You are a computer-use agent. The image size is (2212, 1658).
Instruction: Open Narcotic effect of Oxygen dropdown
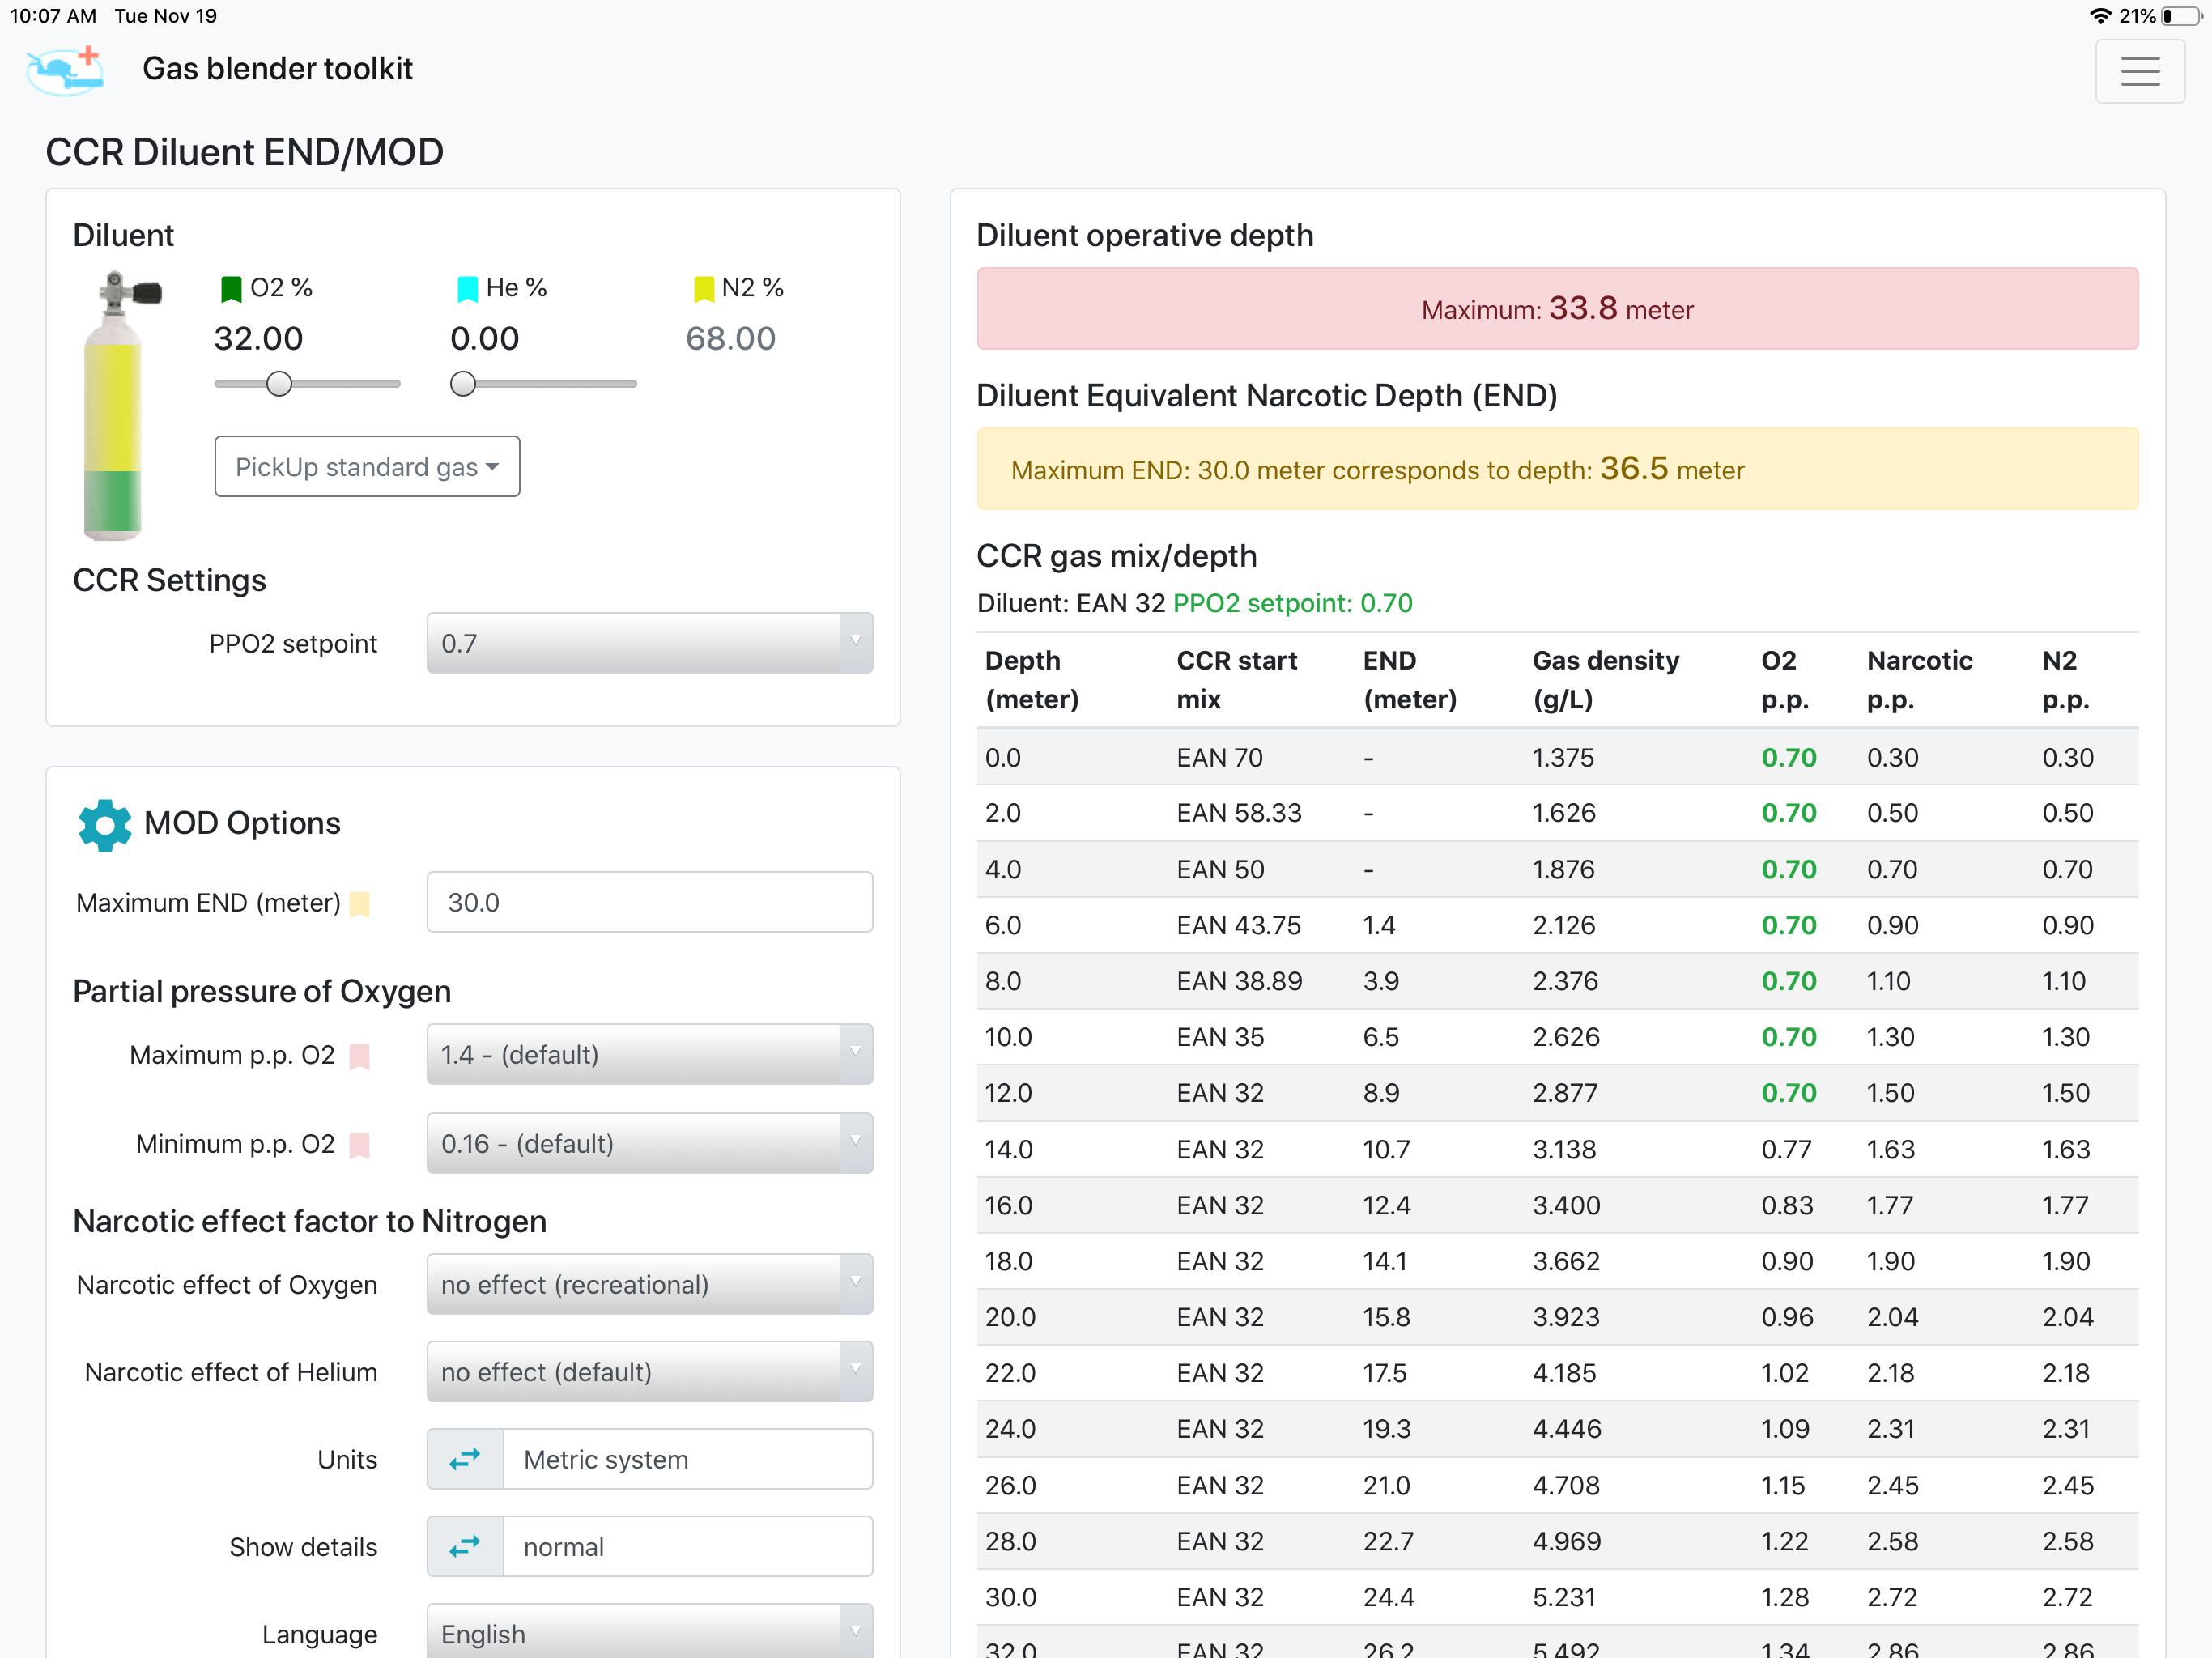point(649,1285)
